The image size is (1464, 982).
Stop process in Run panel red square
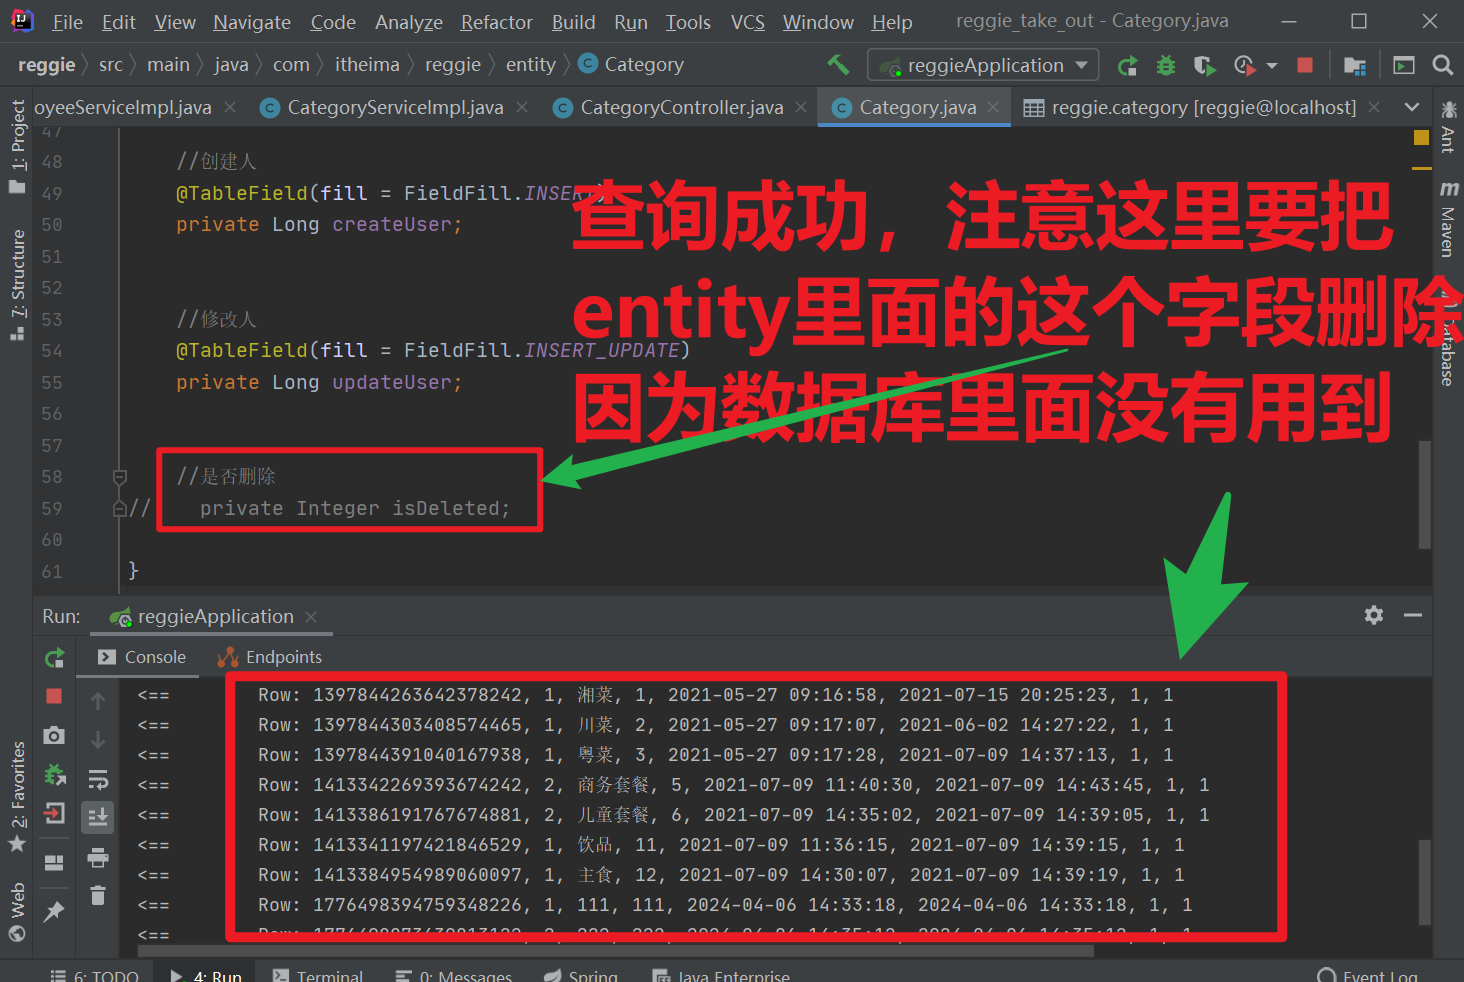coord(54,696)
